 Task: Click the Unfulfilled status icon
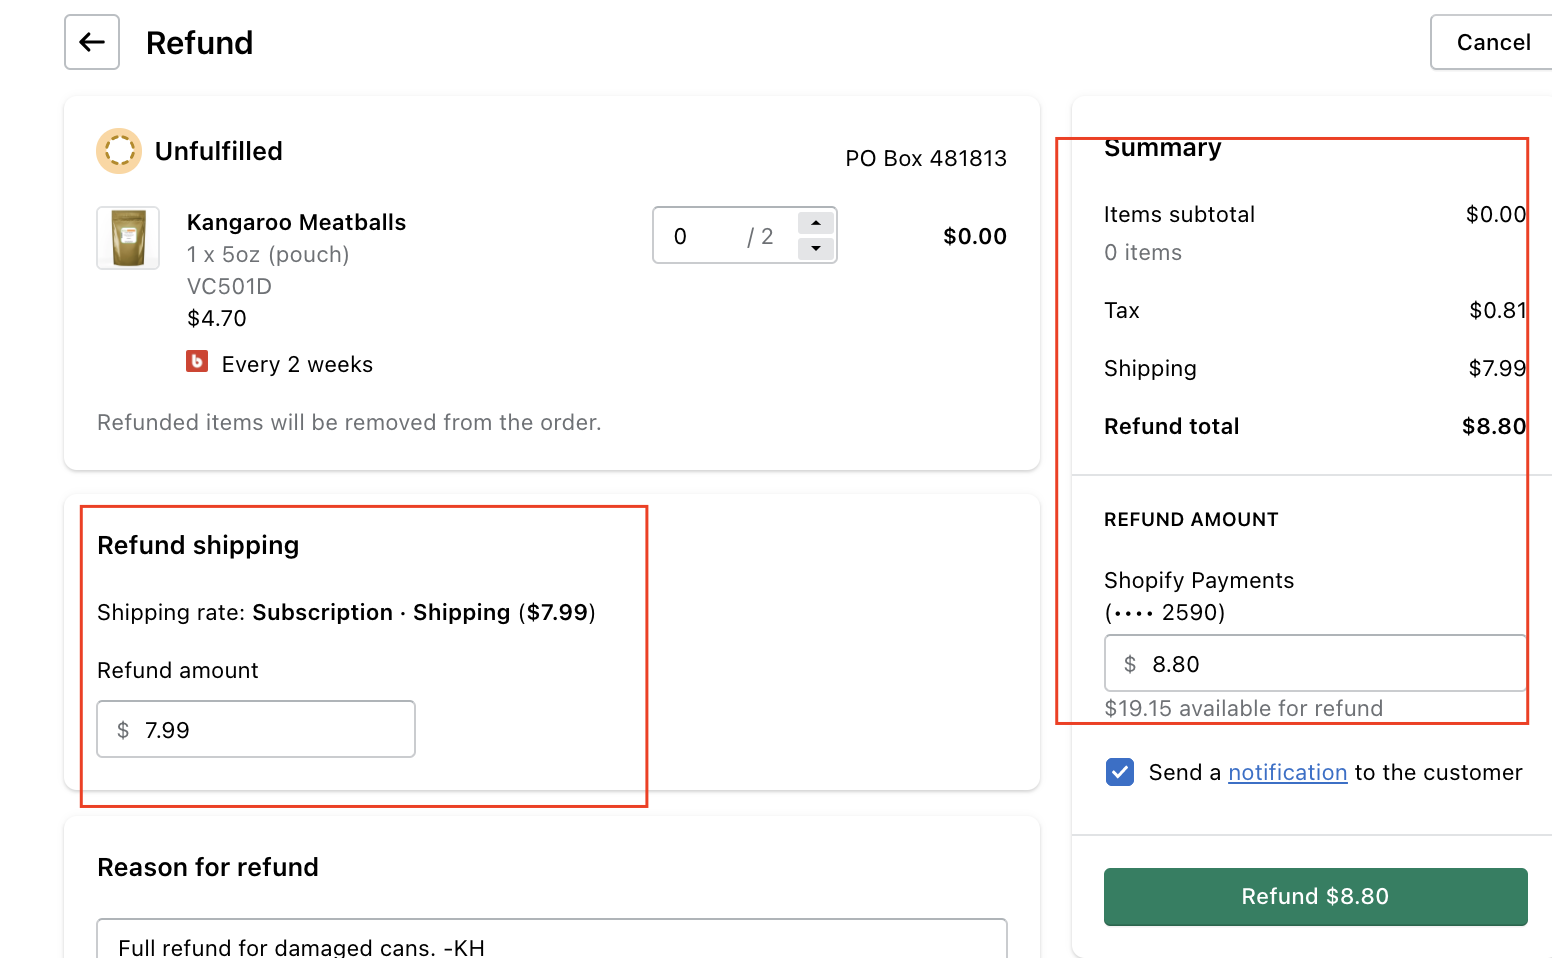pos(119,151)
